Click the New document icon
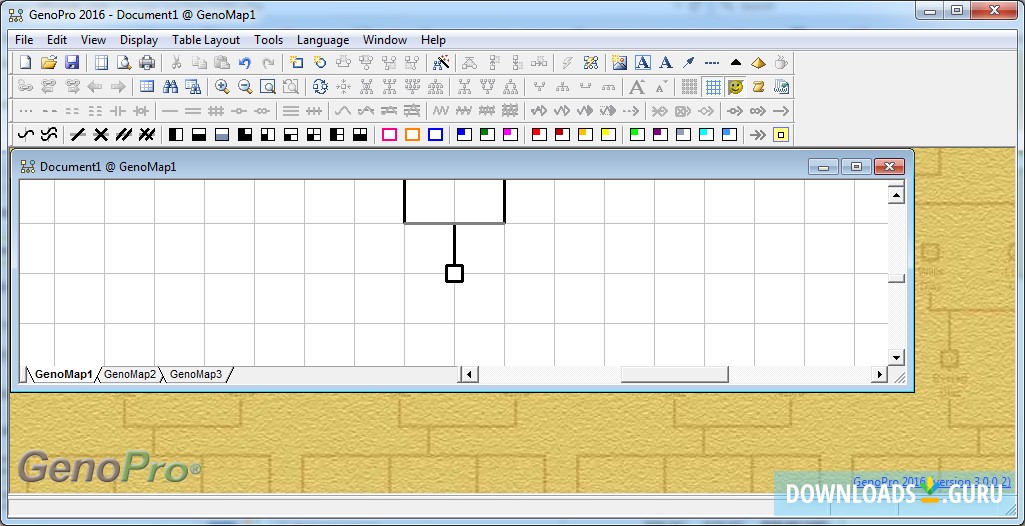This screenshot has width=1025, height=526. coord(26,63)
